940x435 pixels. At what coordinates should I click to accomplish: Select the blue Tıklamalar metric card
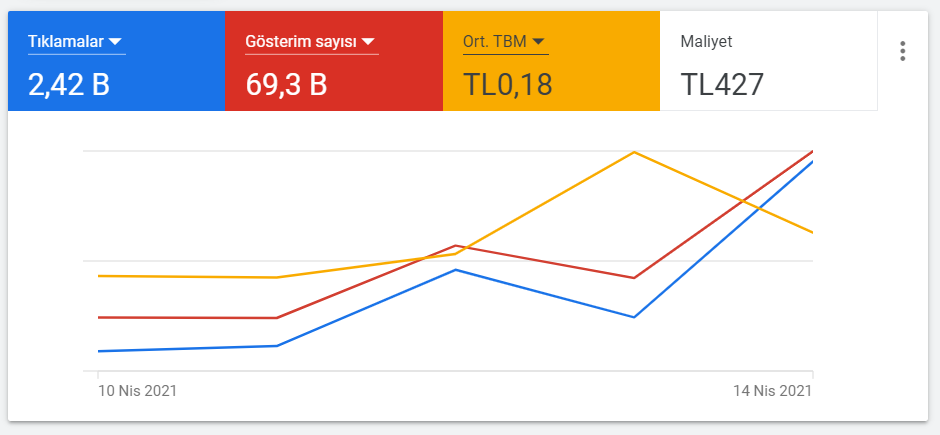(116, 61)
